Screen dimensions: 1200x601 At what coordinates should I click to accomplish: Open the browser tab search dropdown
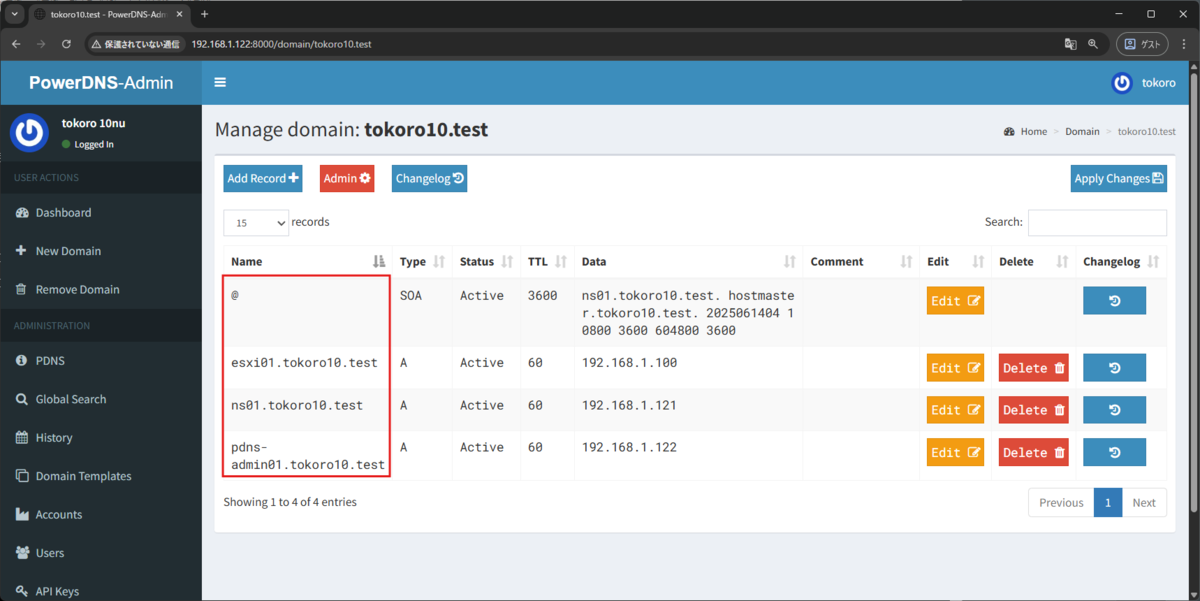click(x=15, y=14)
